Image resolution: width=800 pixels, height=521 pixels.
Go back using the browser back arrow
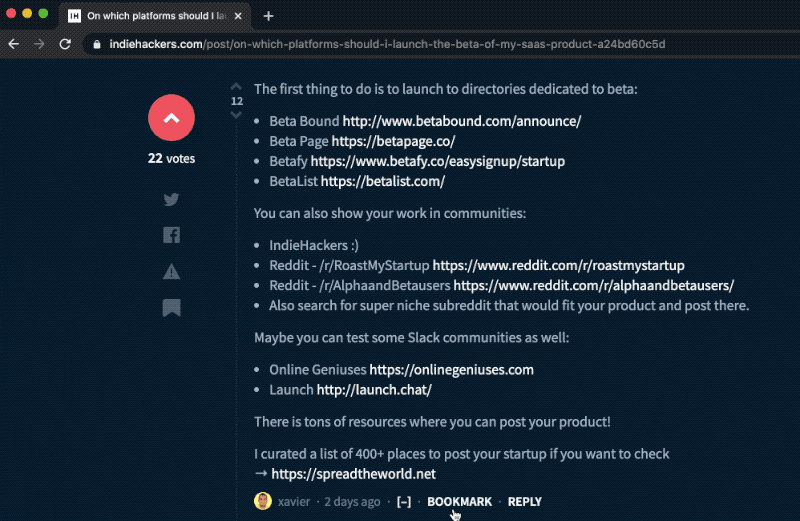14,44
